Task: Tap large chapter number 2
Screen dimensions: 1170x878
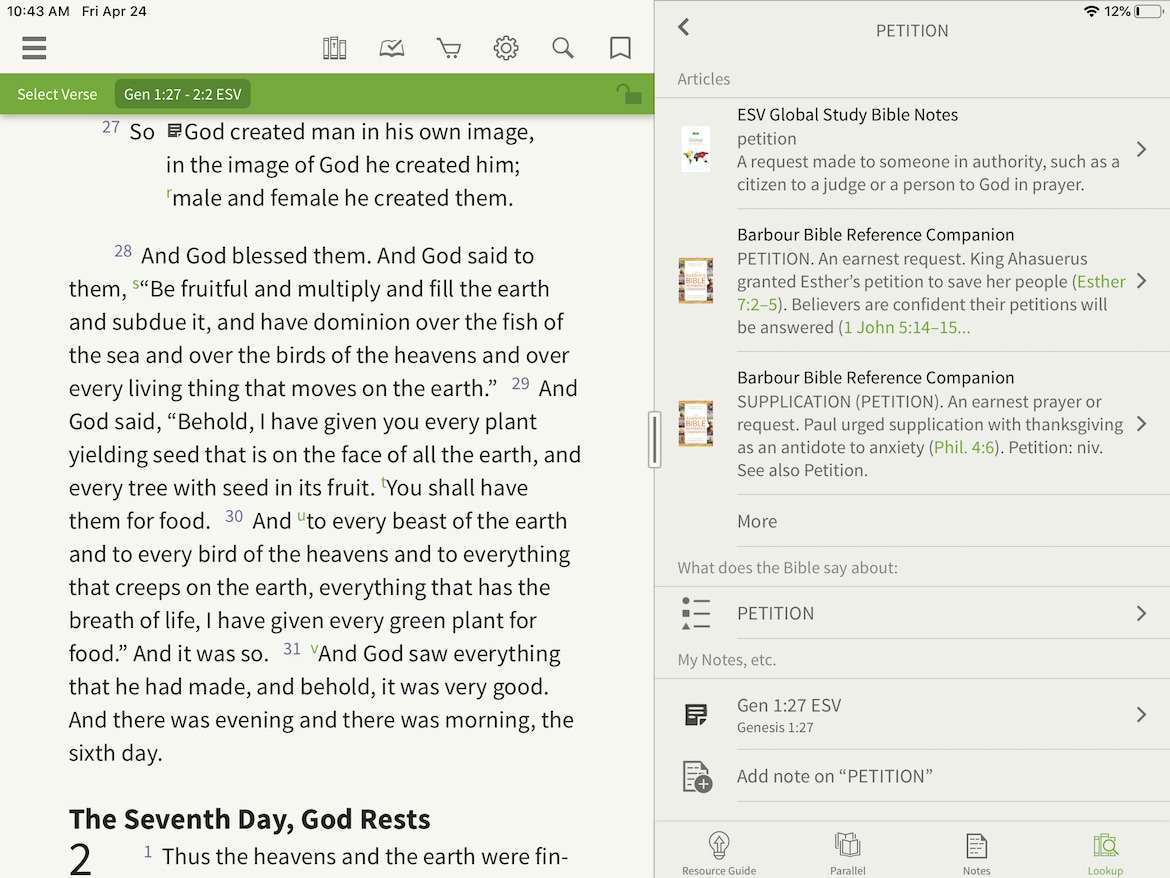Action: (x=81, y=859)
